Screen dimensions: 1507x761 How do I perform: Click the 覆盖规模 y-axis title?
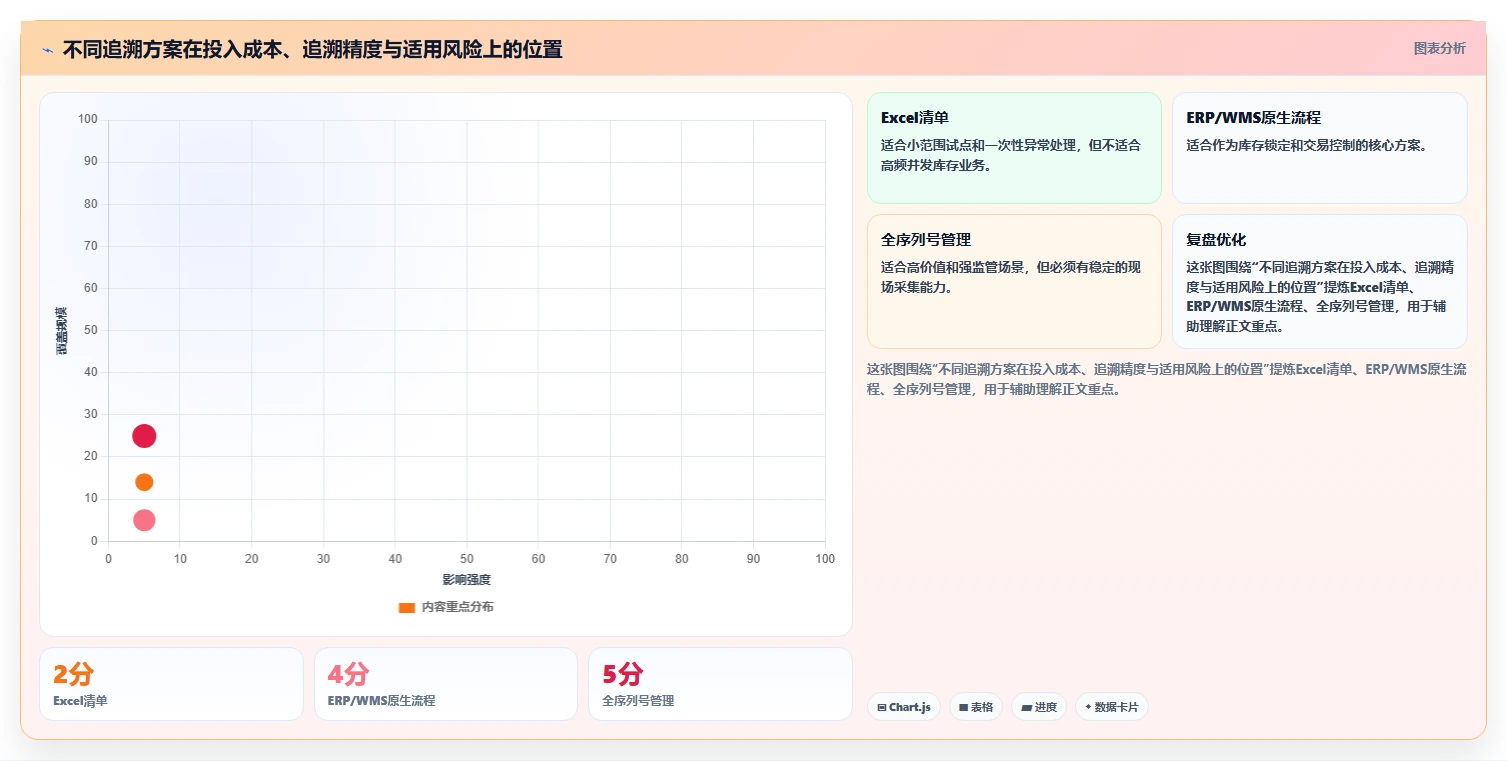[x=62, y=331]
